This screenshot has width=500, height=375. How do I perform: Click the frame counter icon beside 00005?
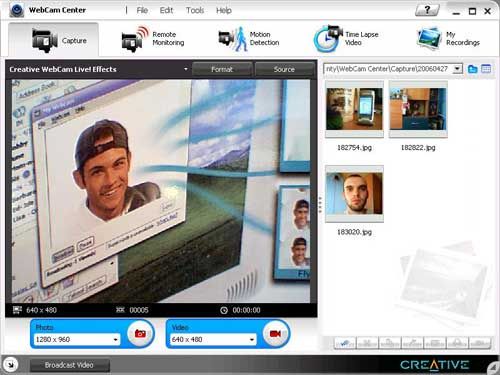click(120, 310)
